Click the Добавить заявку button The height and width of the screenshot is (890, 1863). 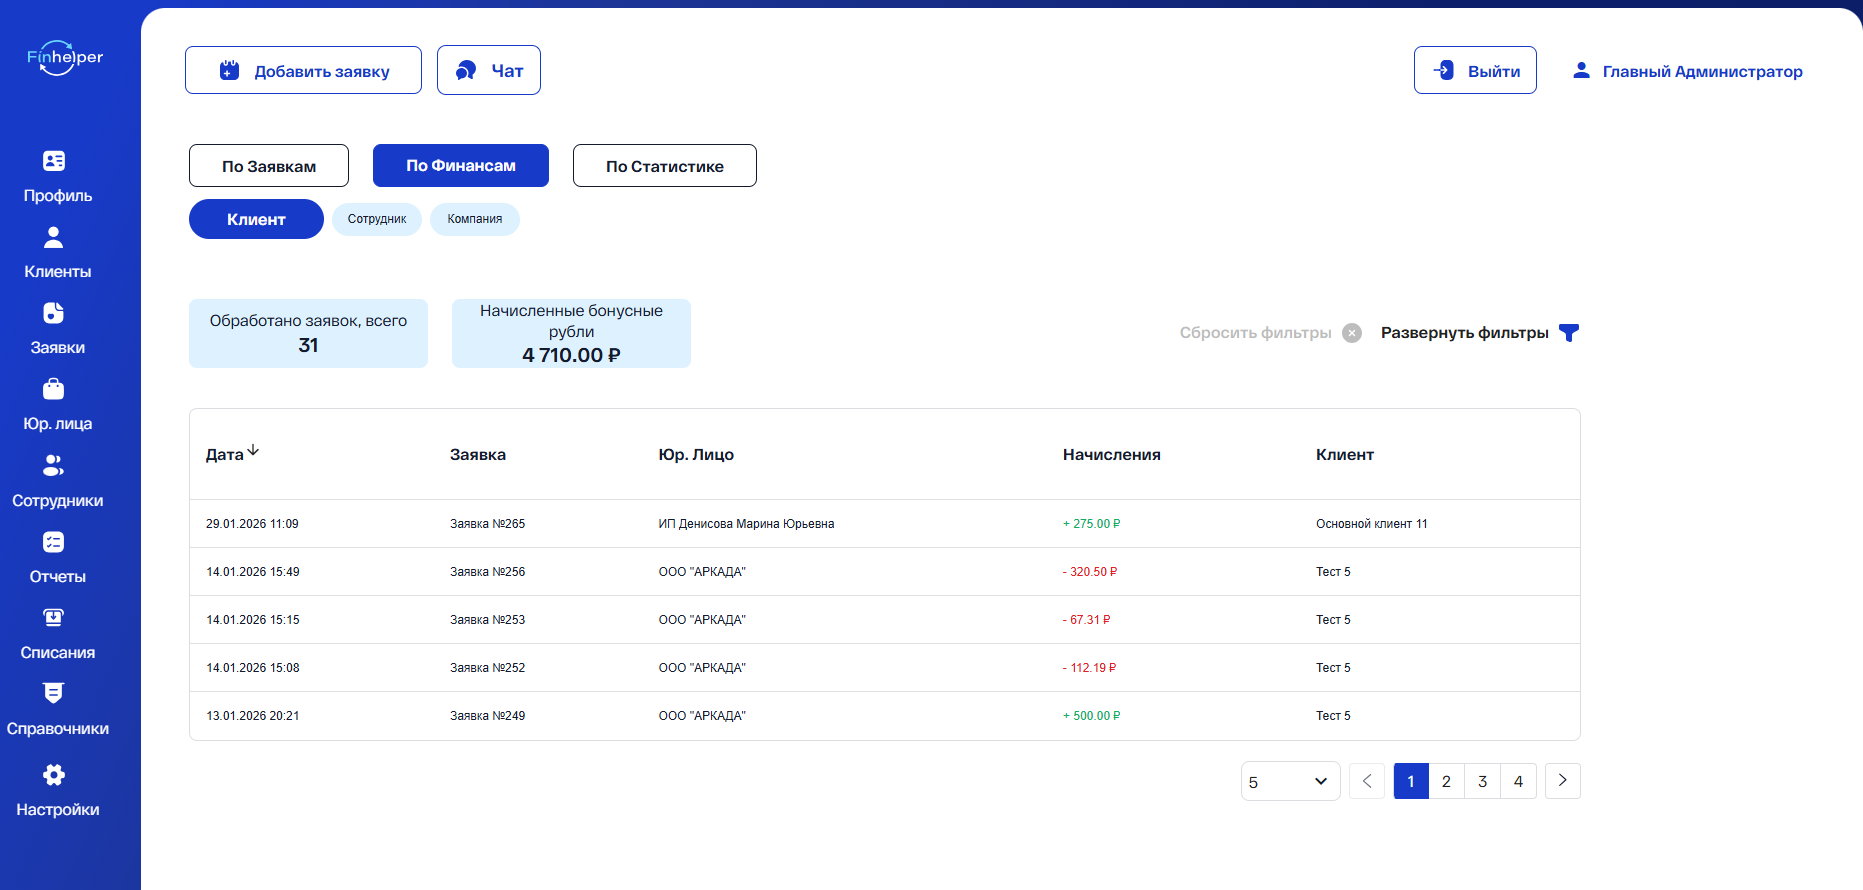point(303,70)
